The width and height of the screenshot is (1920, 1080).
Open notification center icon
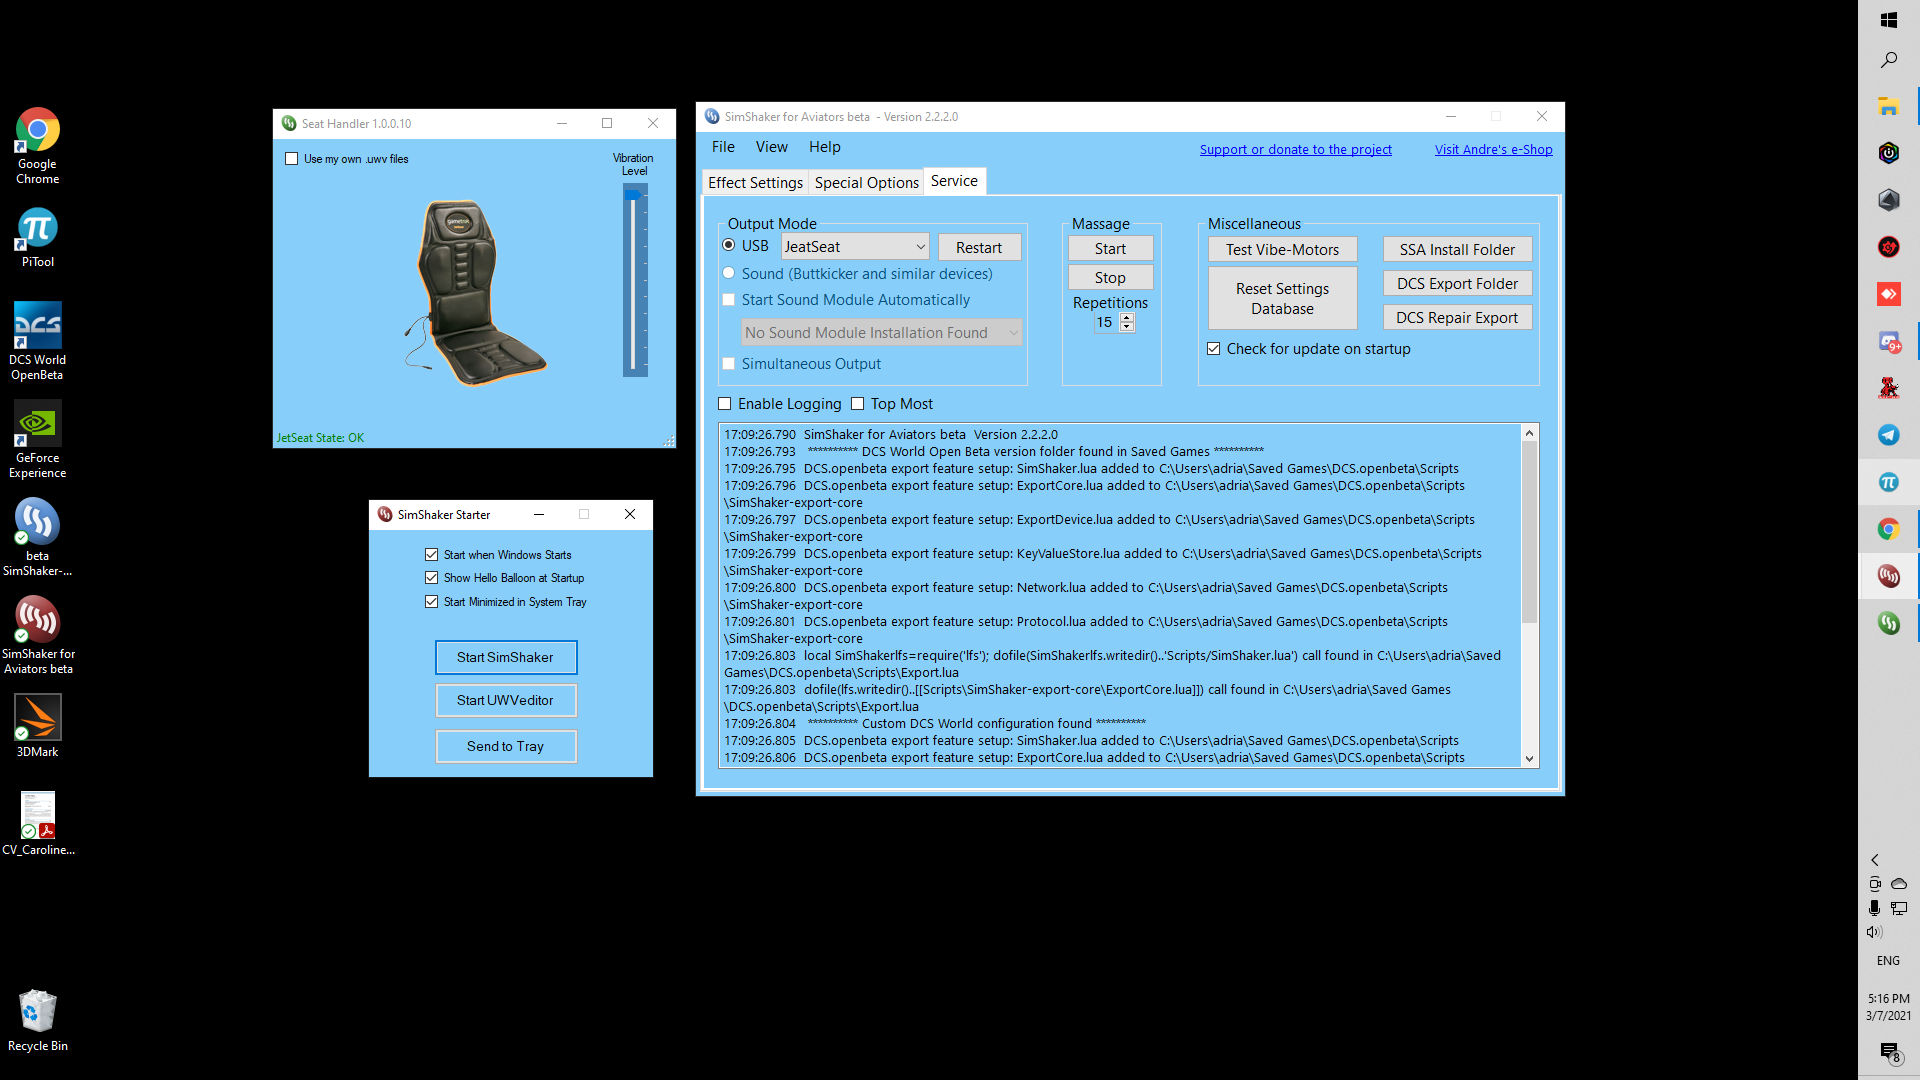click(1888, 1052)
